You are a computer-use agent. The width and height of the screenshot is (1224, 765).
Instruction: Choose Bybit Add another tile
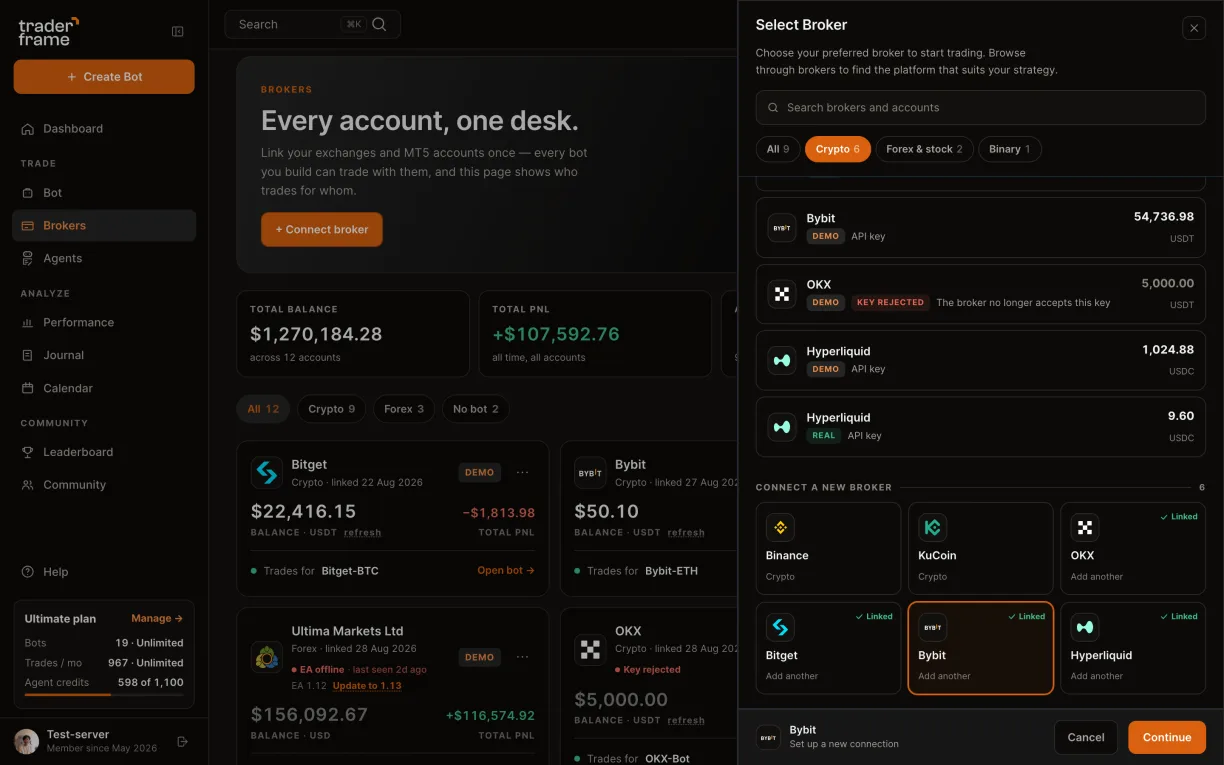(x=980, y=648)
